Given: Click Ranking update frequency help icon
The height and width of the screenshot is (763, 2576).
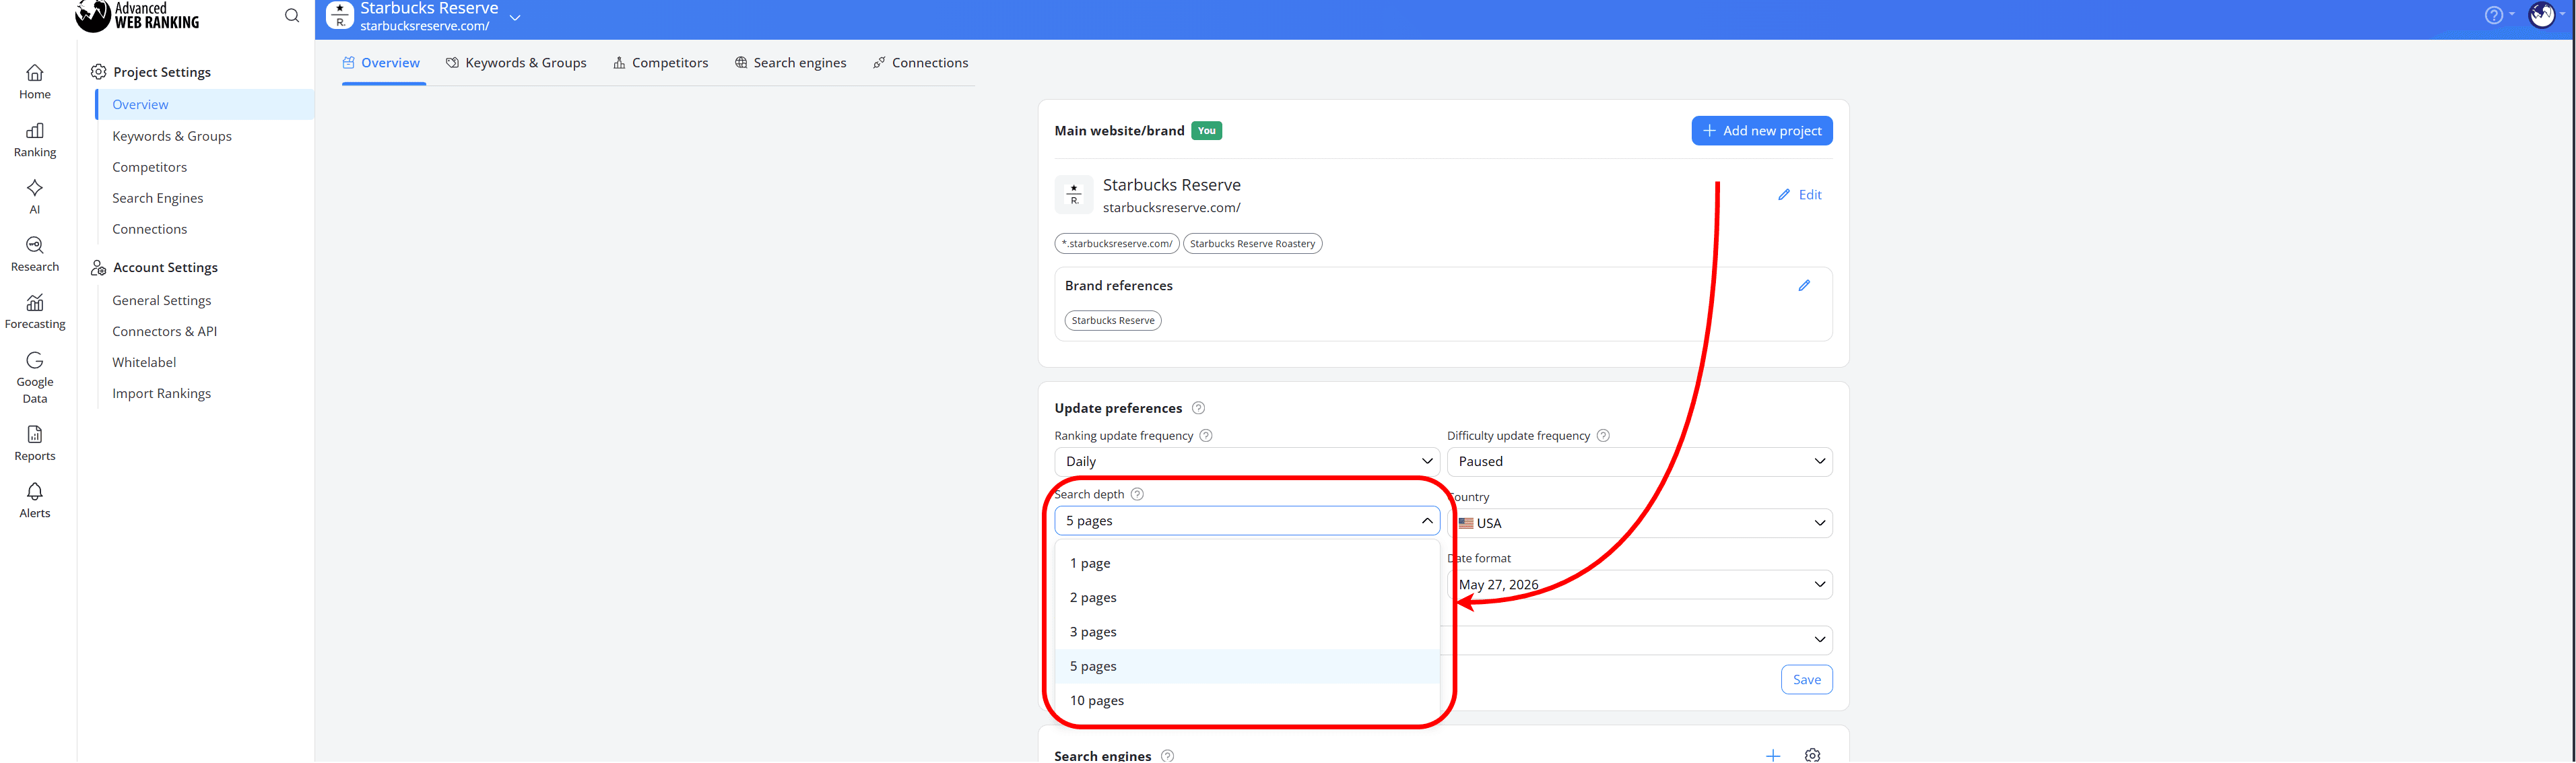Looking at the screenshot, I should click(1206, 436).
